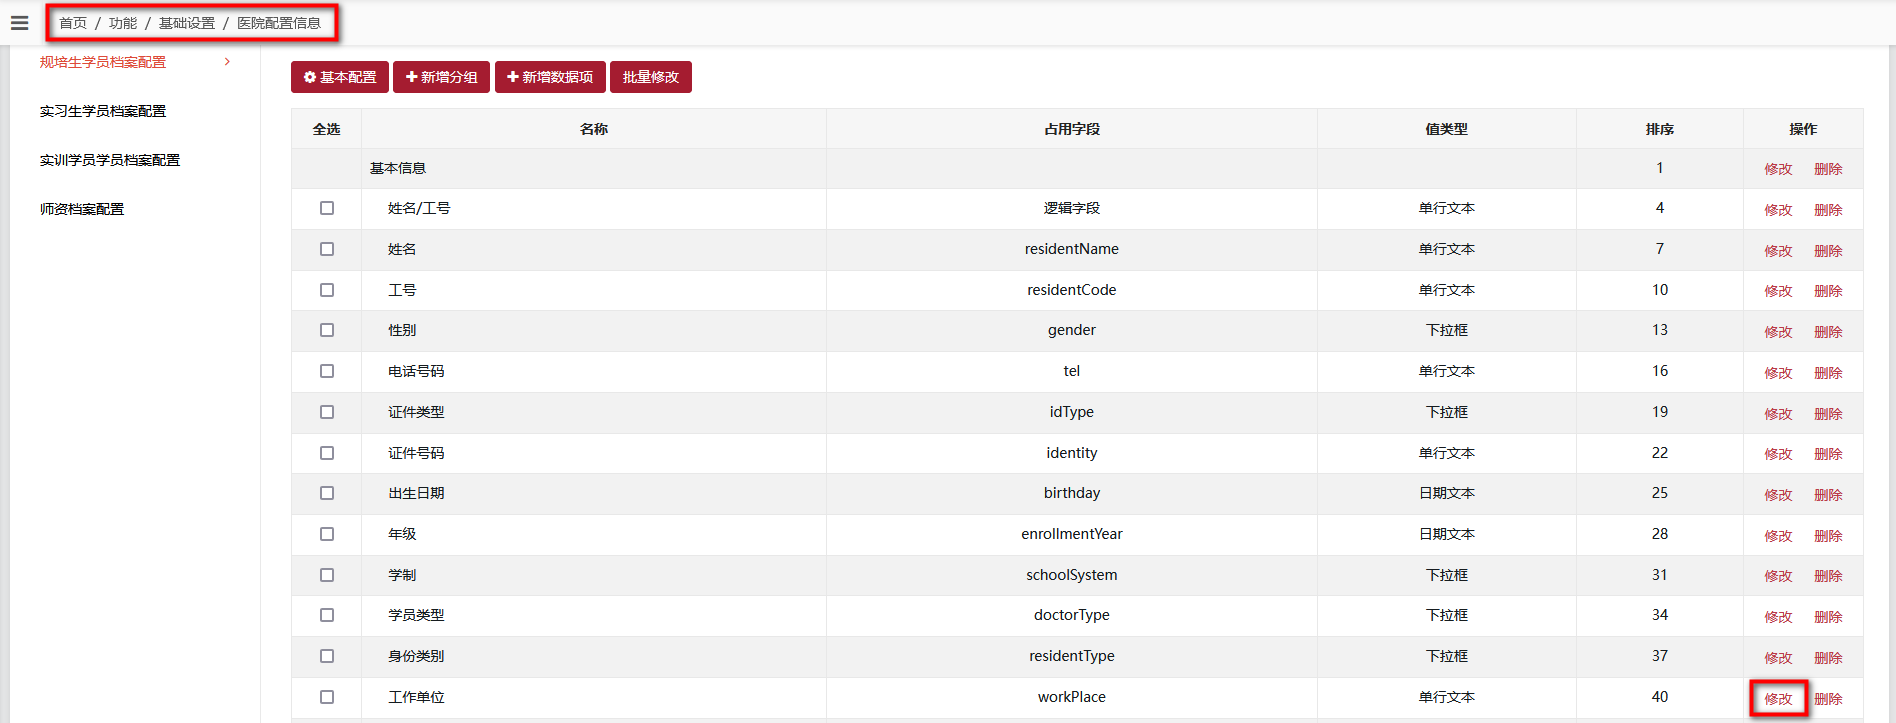Image resolution: width=1896 pixels, height=723 pixels.
Task: Check the 出生日期 row checkbox
Action: (327, 493)
